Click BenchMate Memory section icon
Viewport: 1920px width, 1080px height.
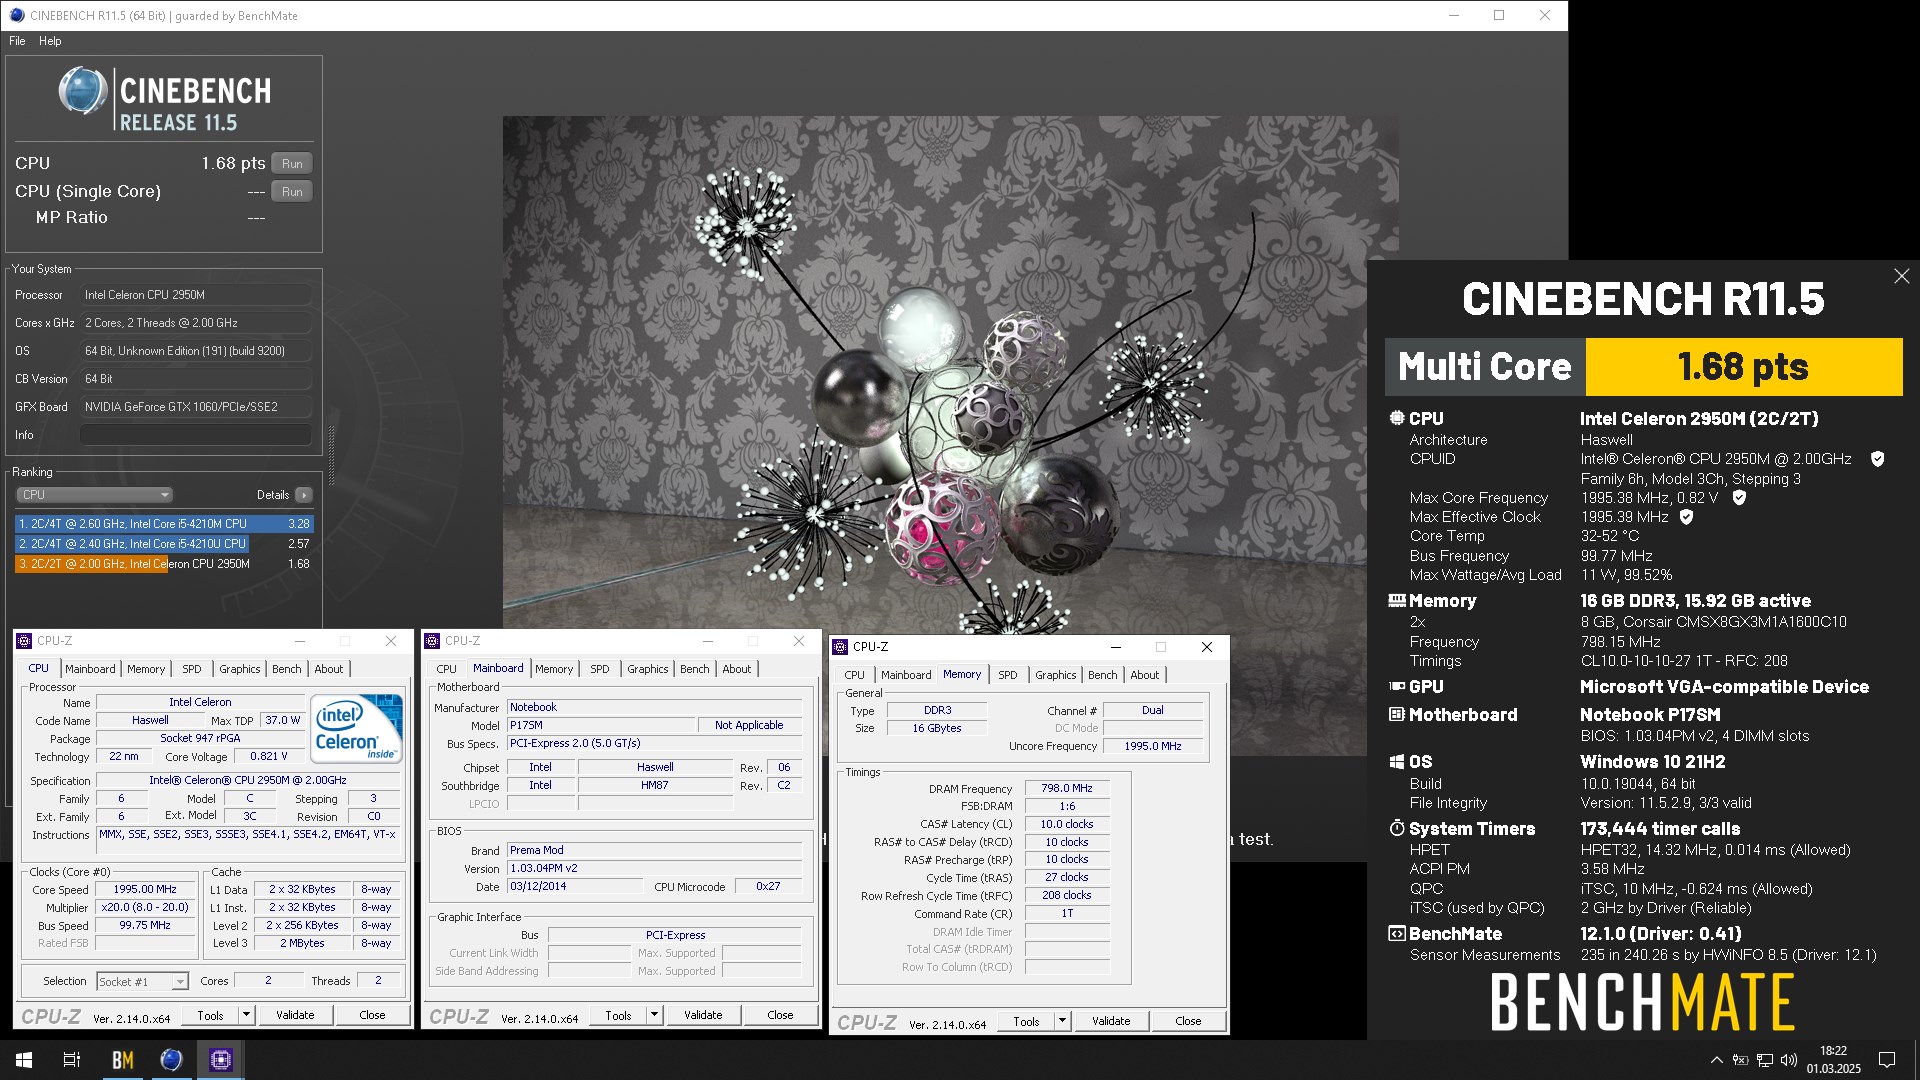click(1397, 601)
